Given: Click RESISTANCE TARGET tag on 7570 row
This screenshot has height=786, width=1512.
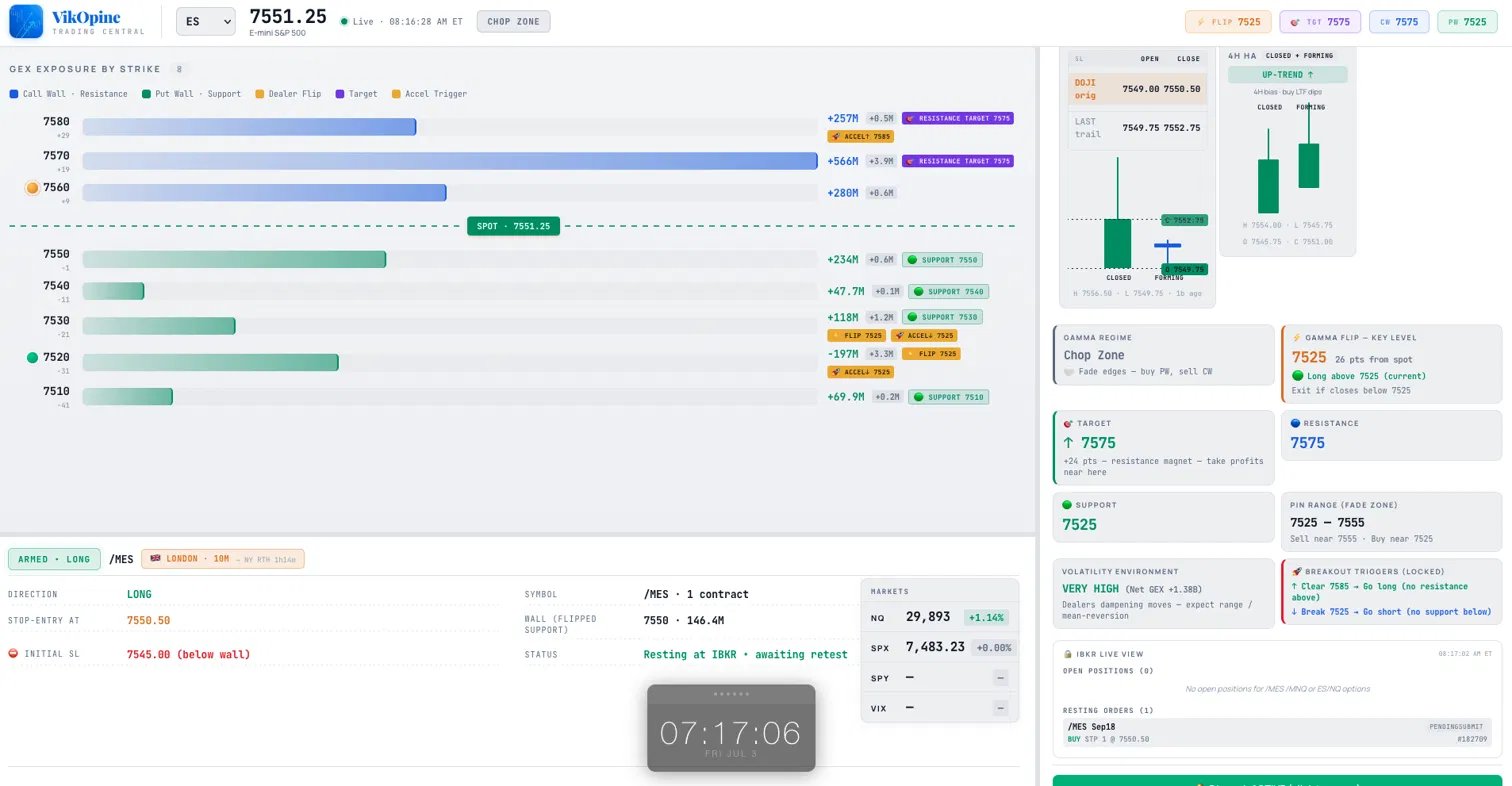Looking at the screenshot, I should pyautogui.click(x=958, y=161).
